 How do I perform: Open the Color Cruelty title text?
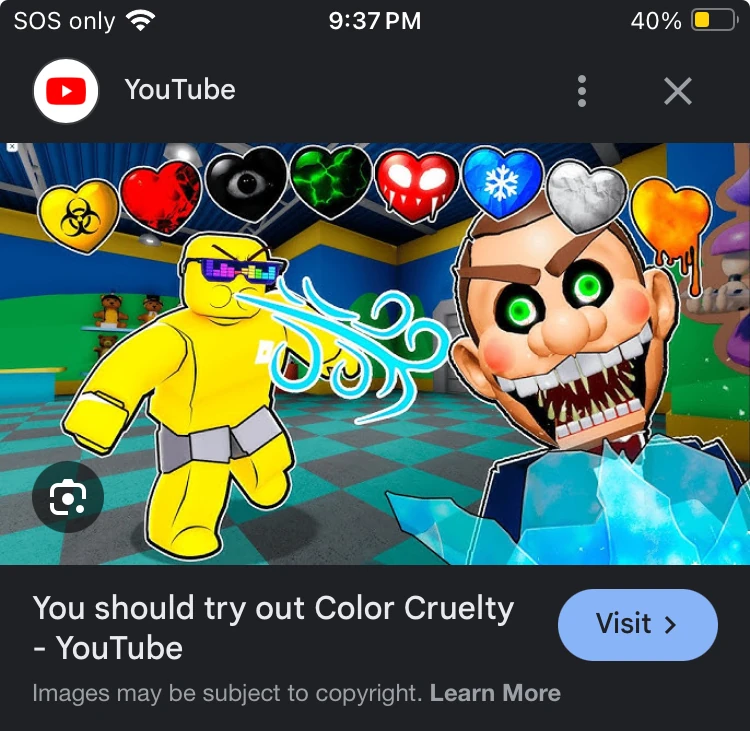pyautogui.click(x=273, y=628)
